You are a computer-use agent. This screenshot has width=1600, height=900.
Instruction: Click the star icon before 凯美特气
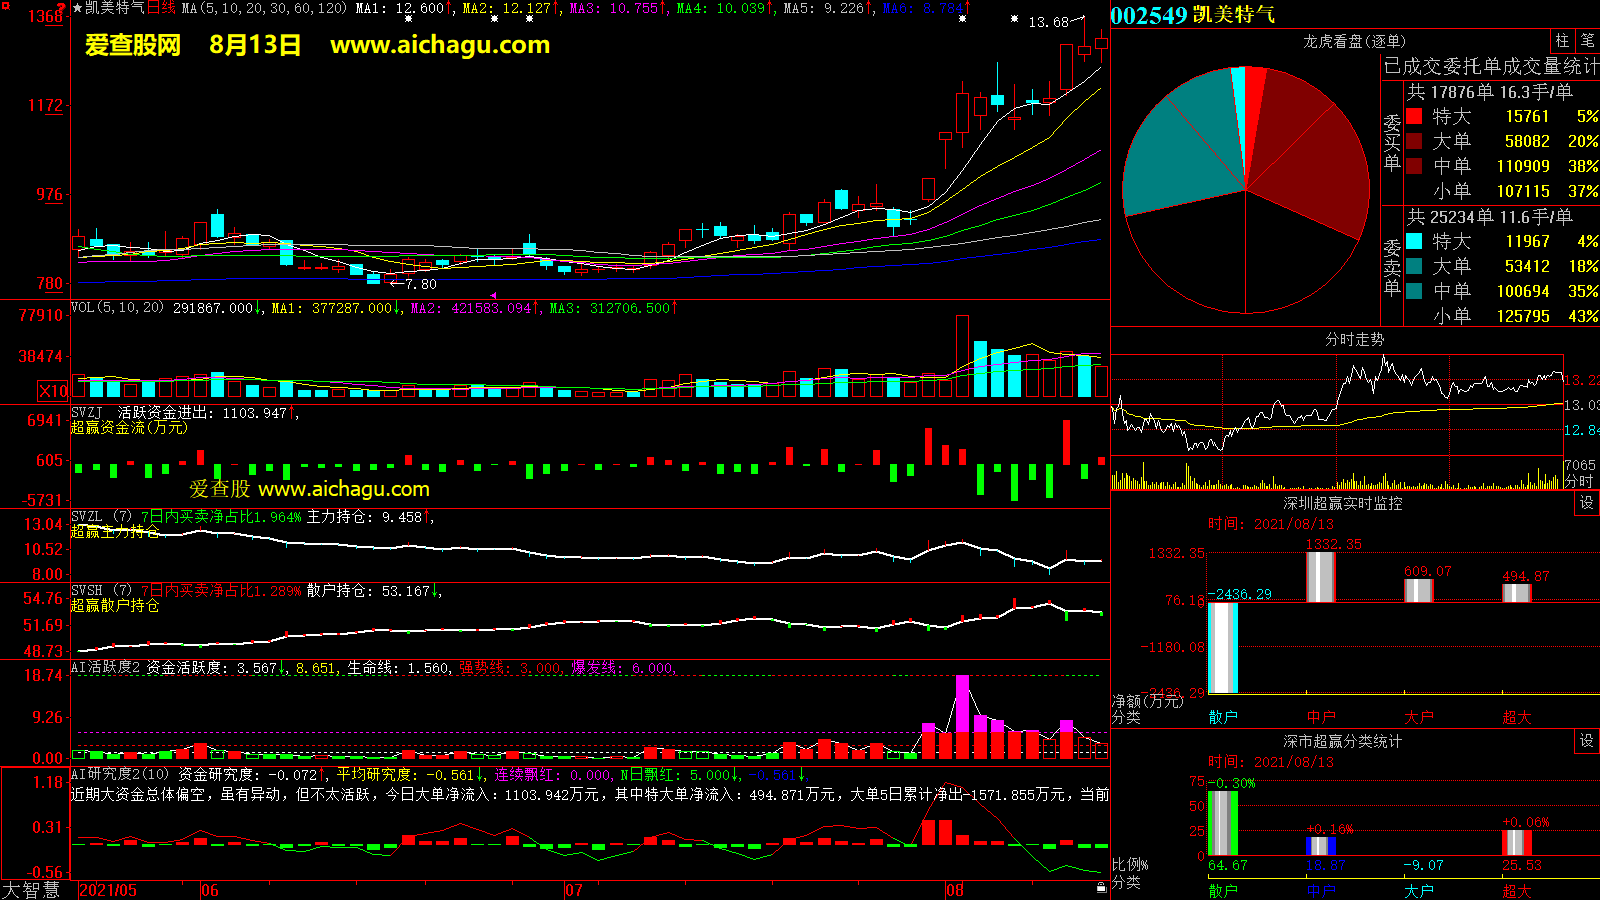point(78,8)
